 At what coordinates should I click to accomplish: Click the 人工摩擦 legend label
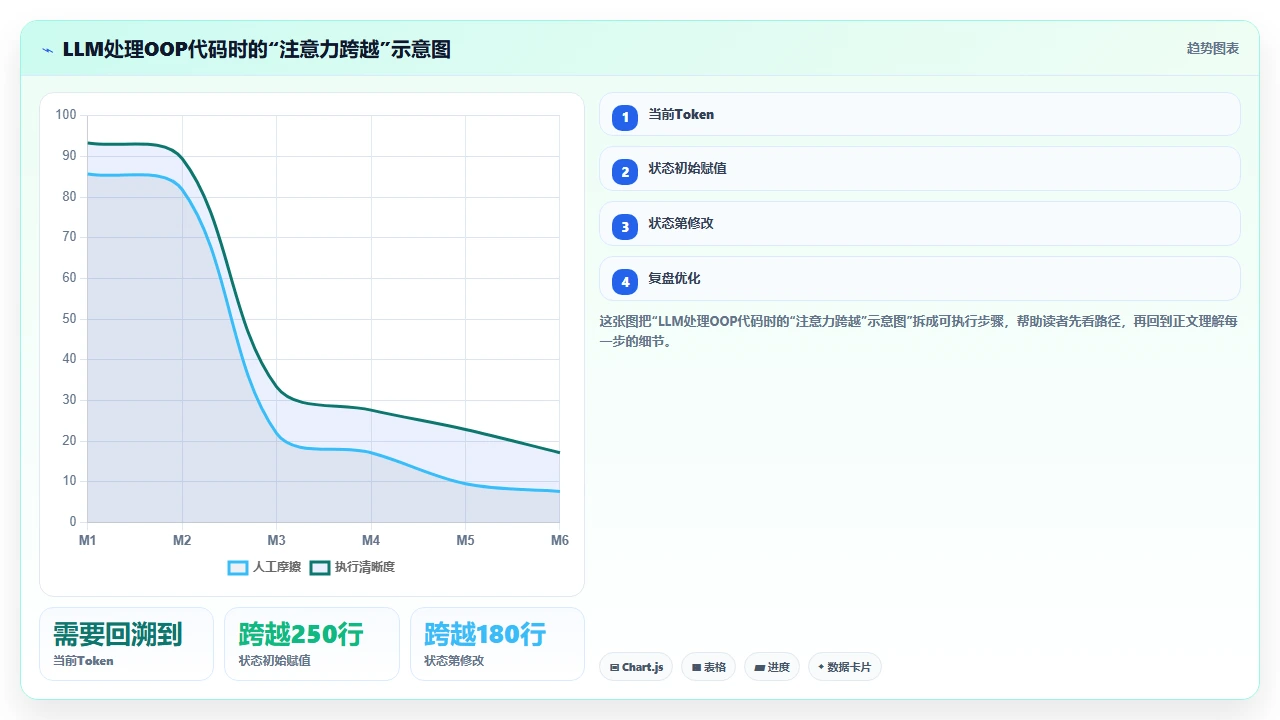pyautogui.click(x=277, y=567)
